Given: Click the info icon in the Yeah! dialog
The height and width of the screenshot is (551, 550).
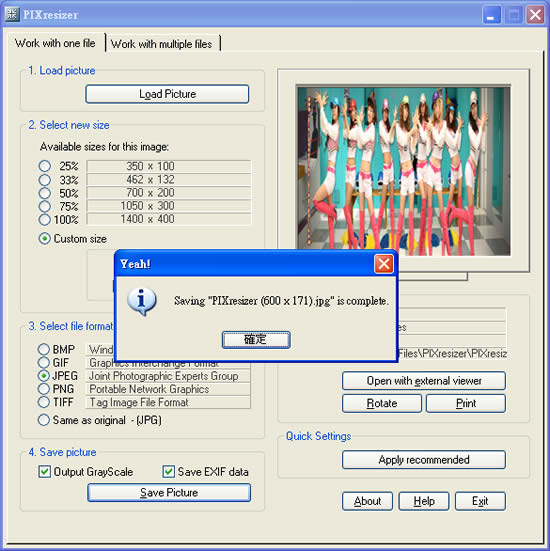Looking at the screenshot, I should coord(142,301).
